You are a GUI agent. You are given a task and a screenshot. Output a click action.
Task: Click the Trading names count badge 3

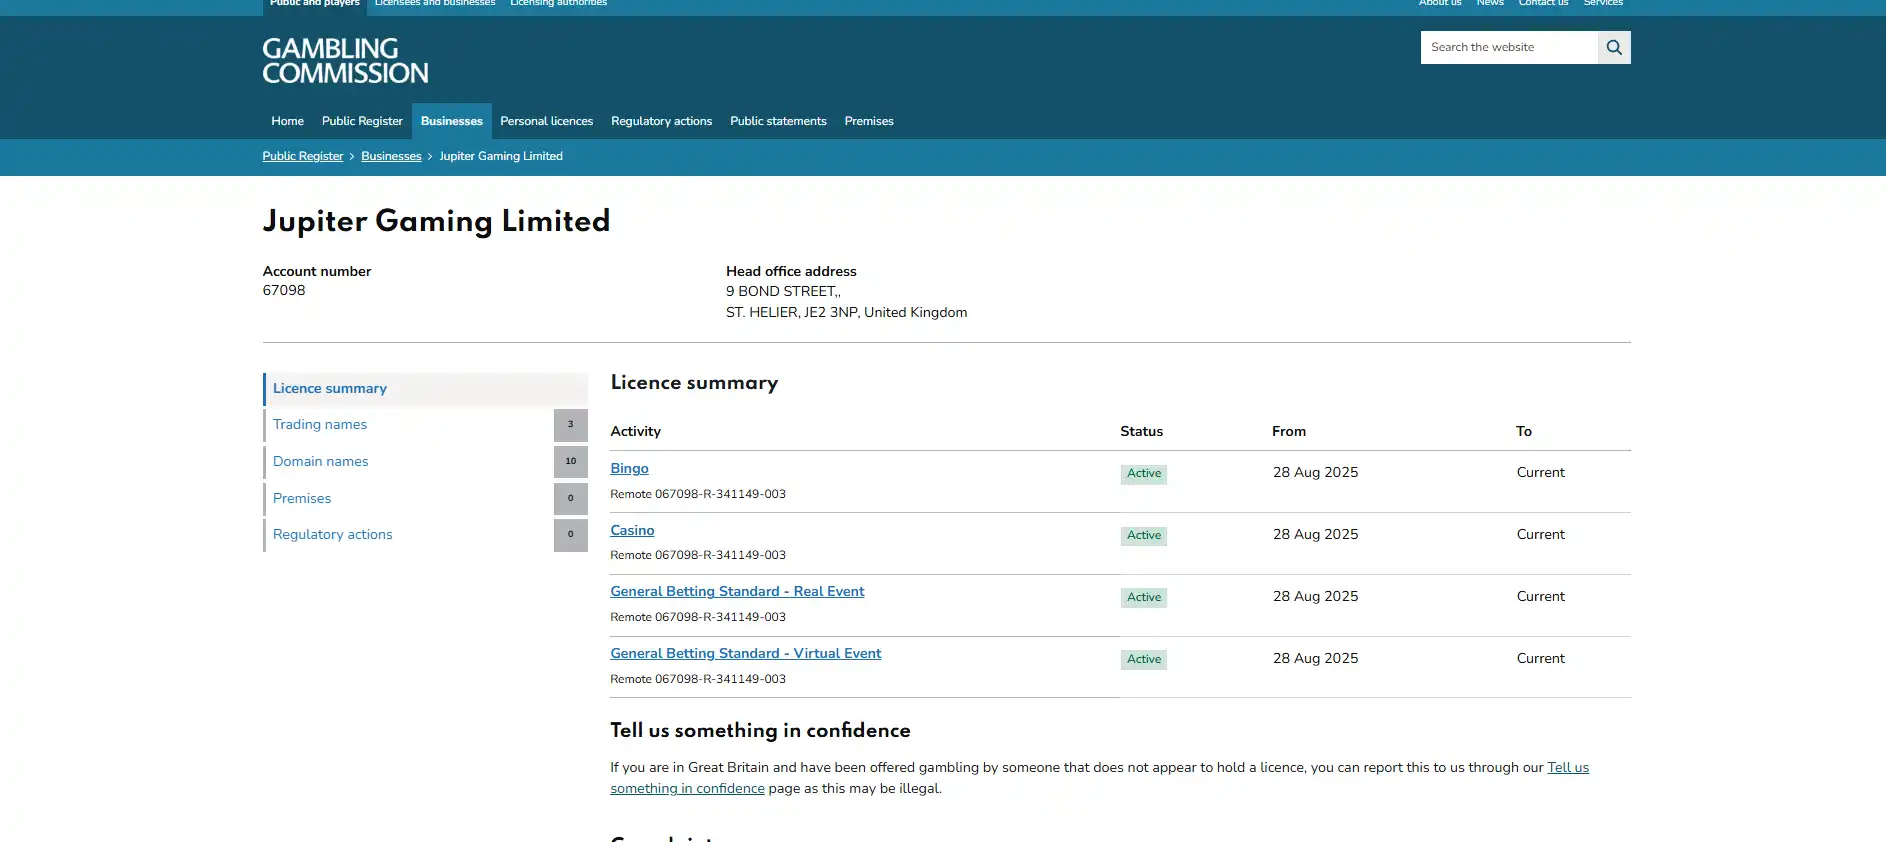pos(571,425)
